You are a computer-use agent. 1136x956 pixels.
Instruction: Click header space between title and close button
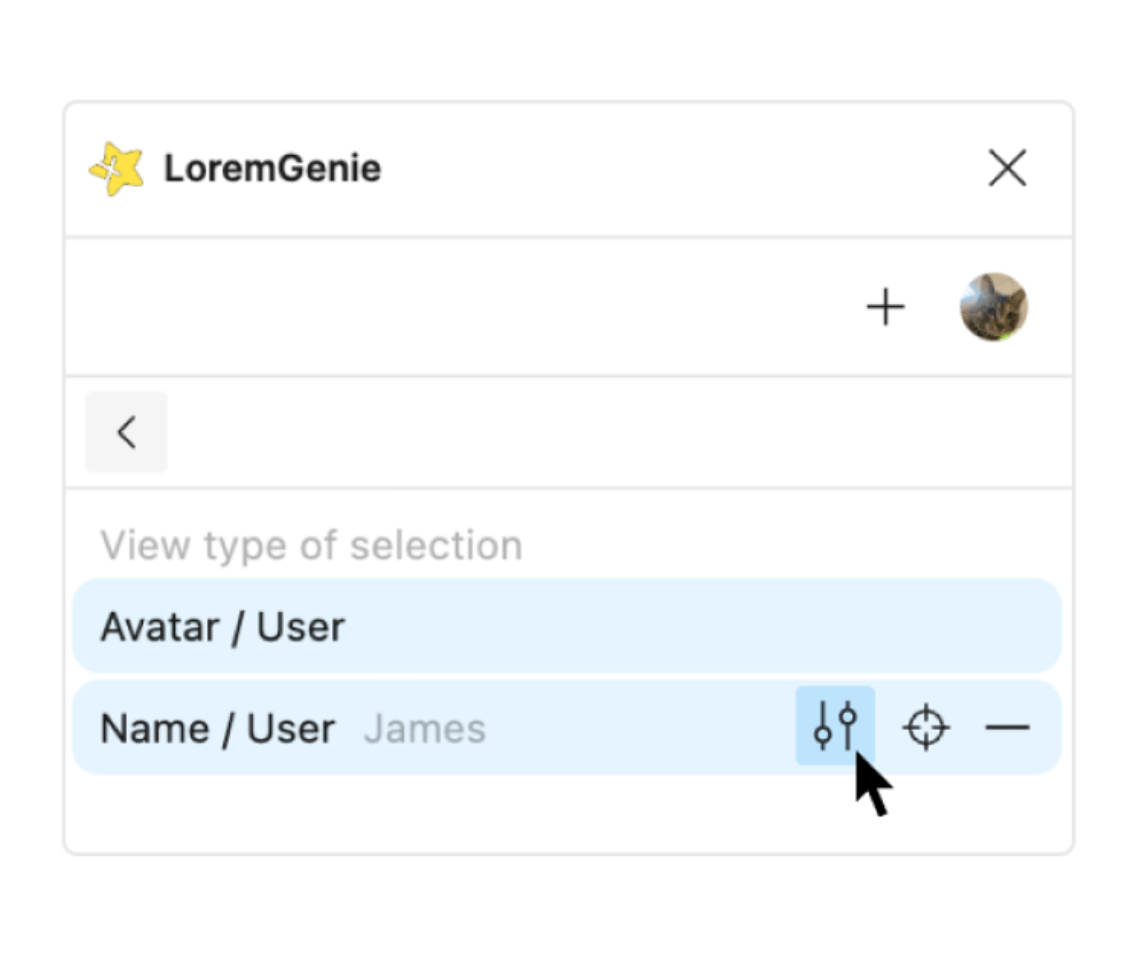[680, 168]
